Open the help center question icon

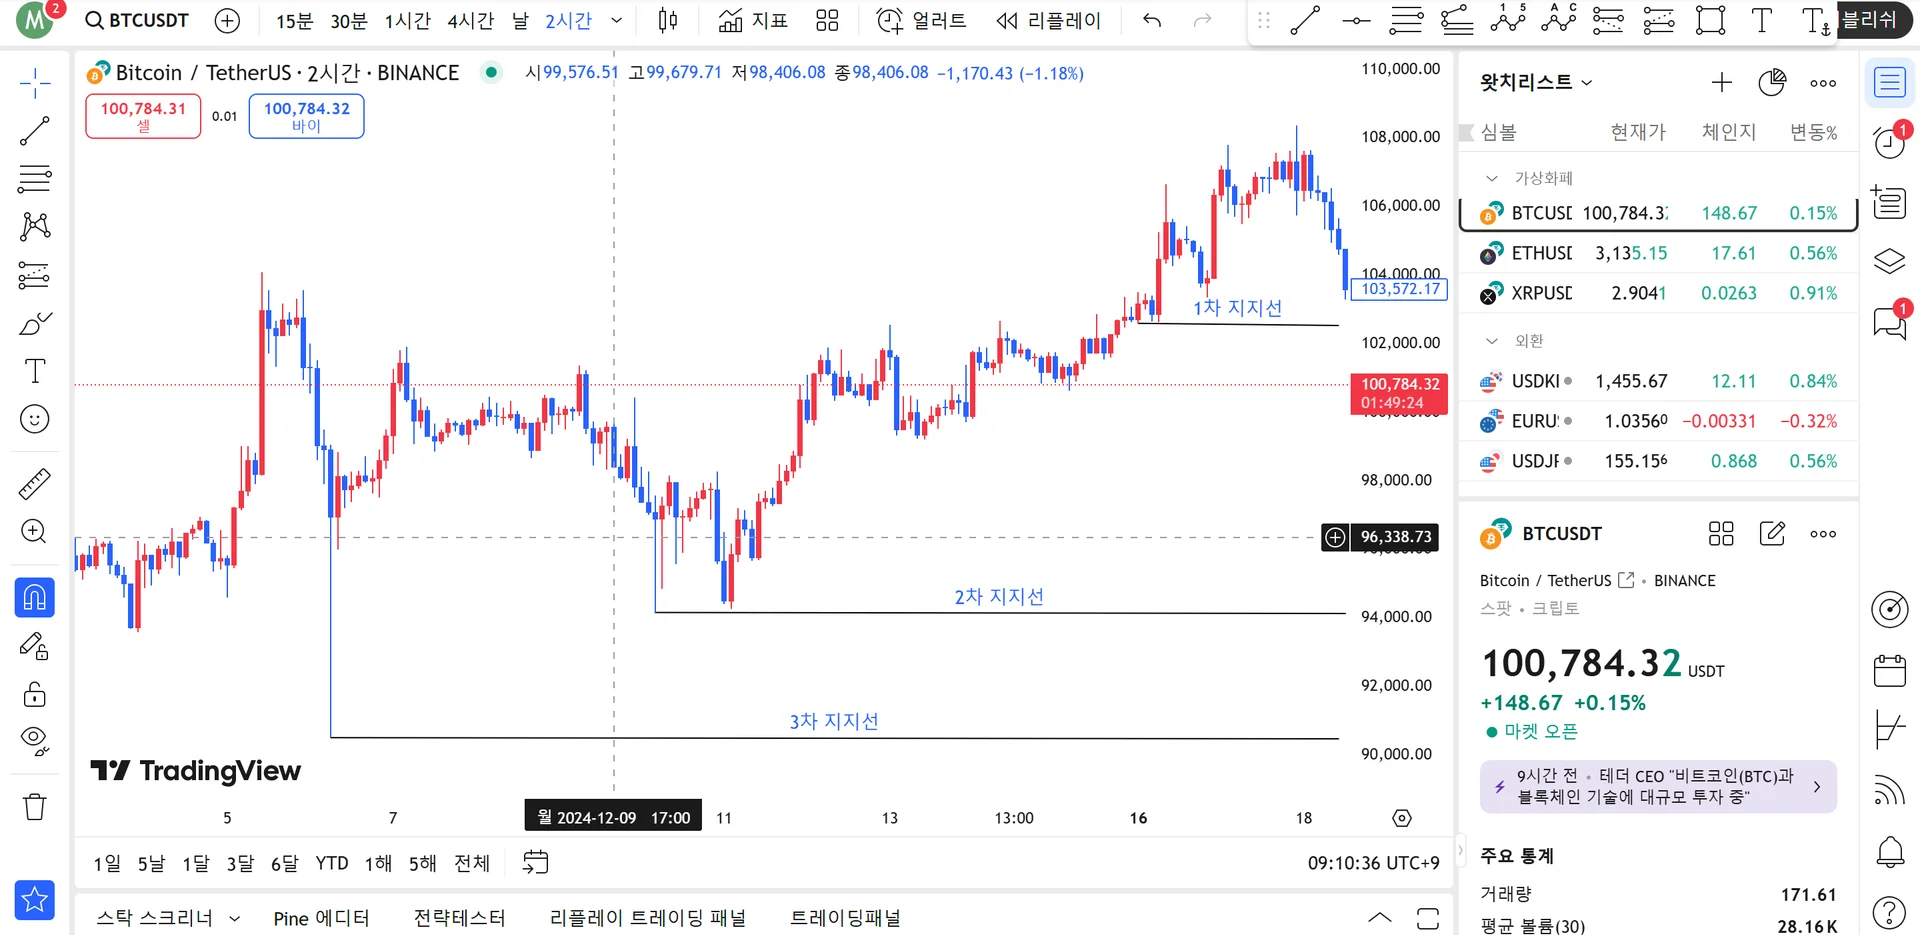point(1889,912)
